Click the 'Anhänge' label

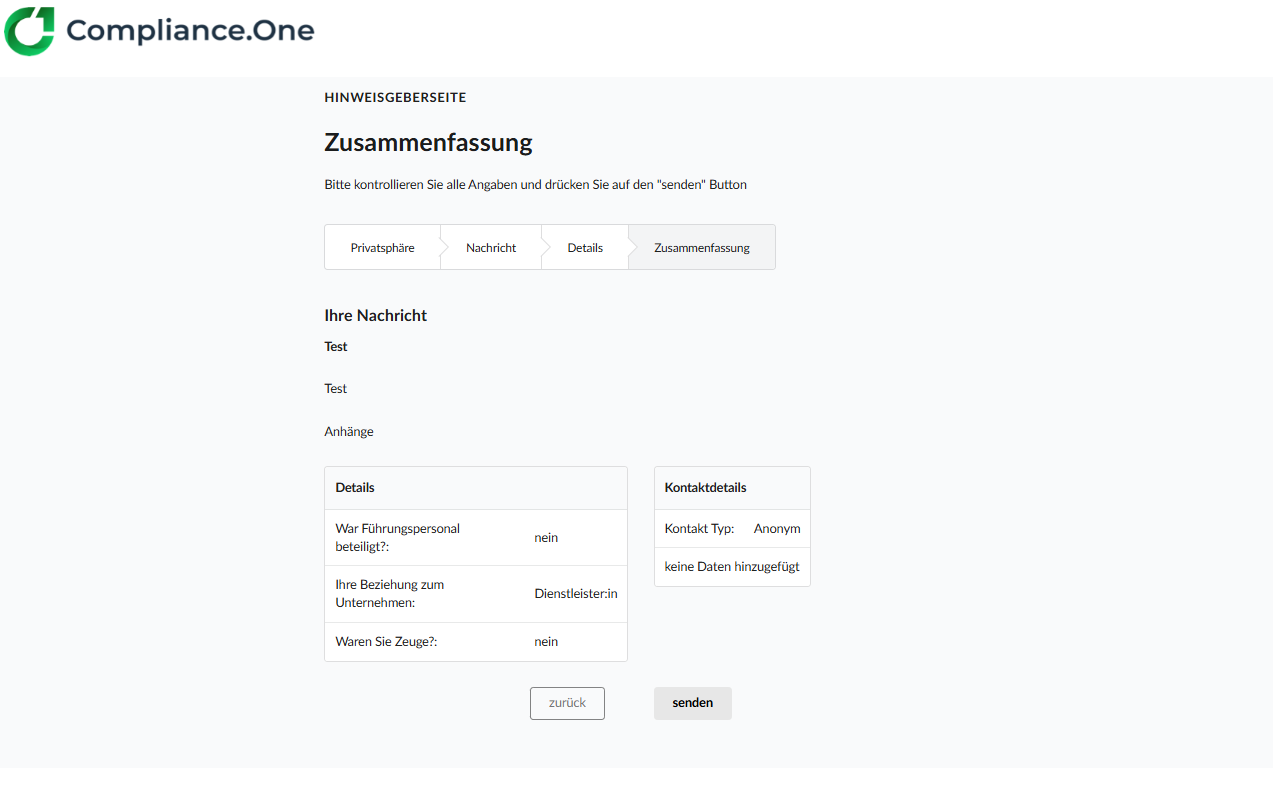349,432
